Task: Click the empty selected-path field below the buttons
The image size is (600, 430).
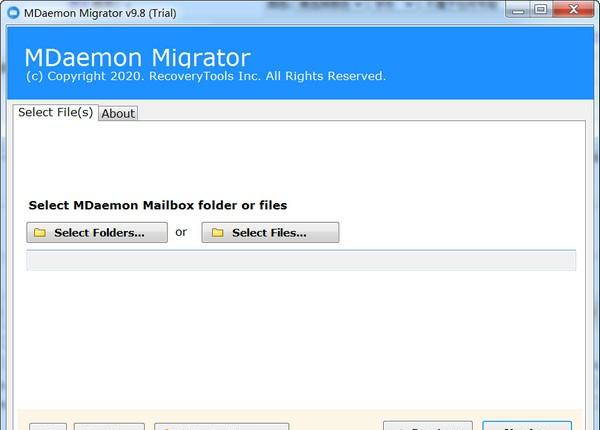Action: (301, 261)
